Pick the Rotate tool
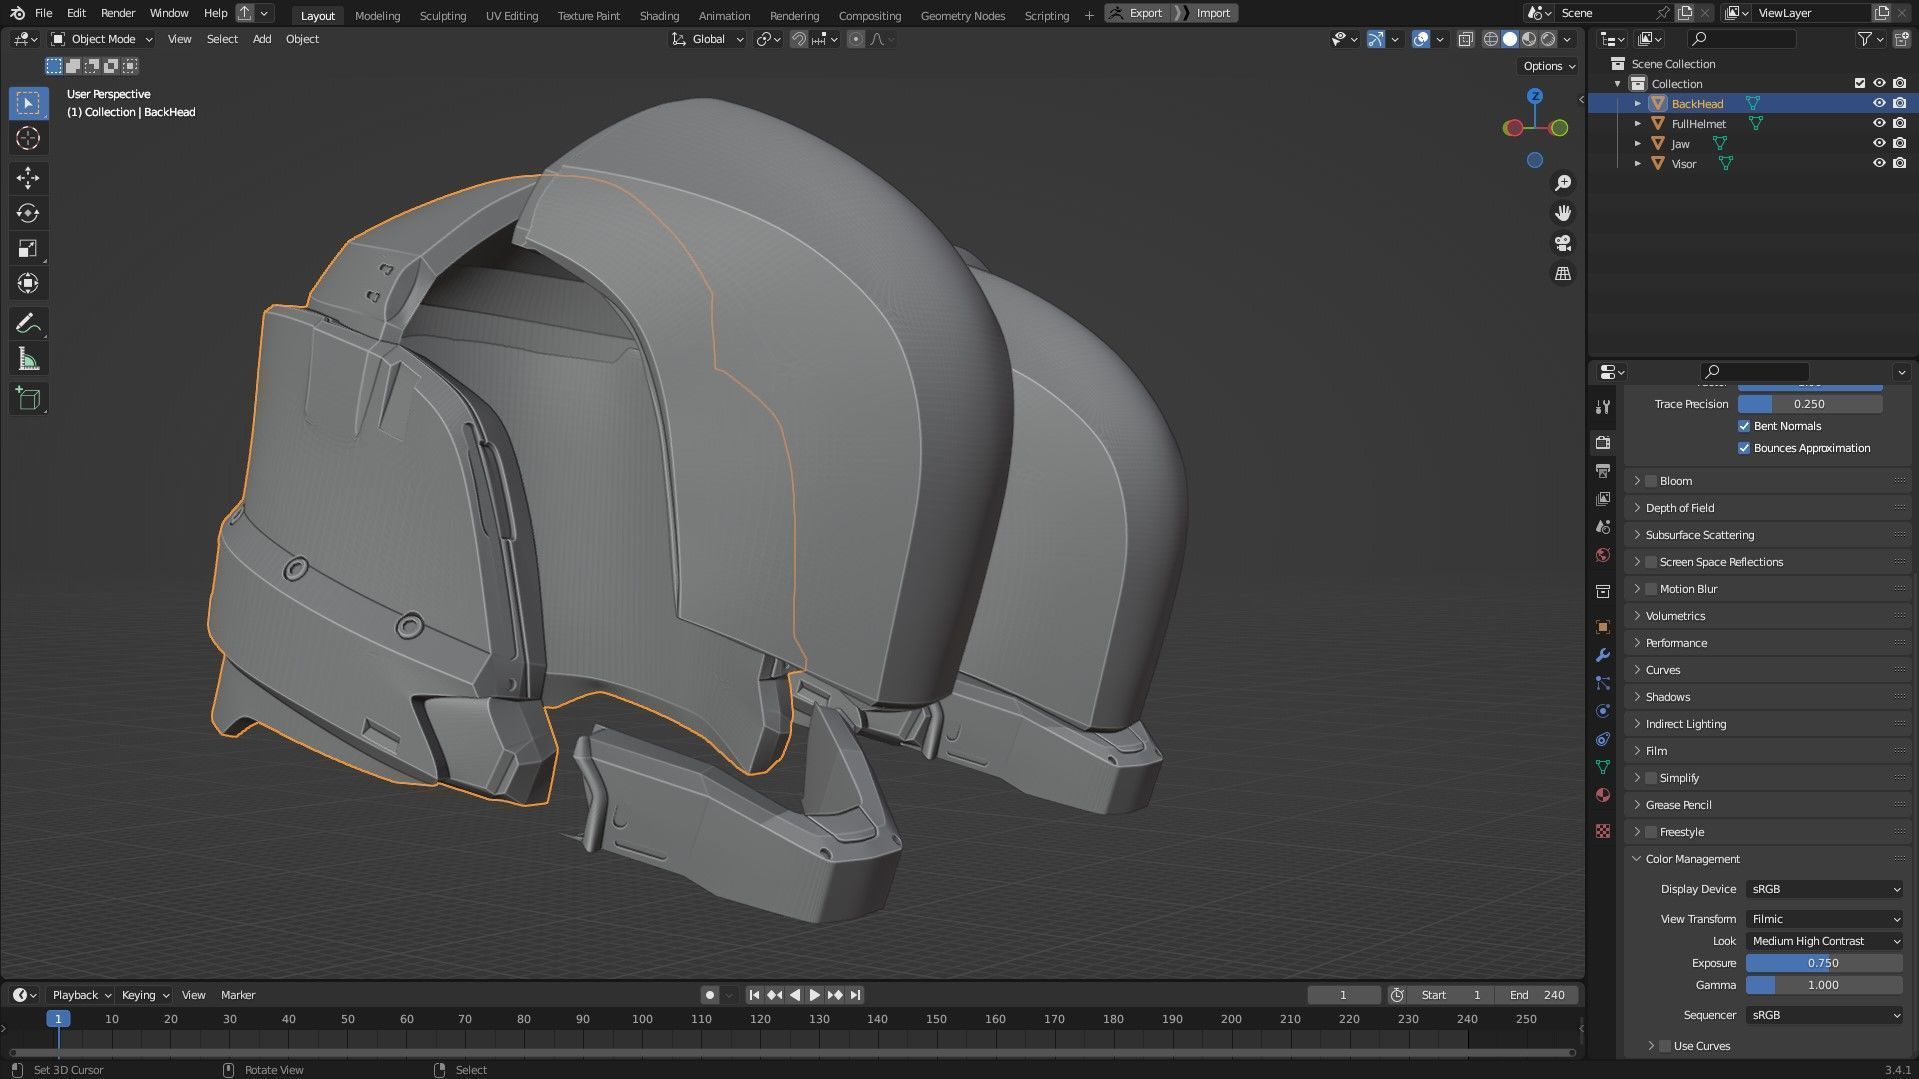 [28, 213]
